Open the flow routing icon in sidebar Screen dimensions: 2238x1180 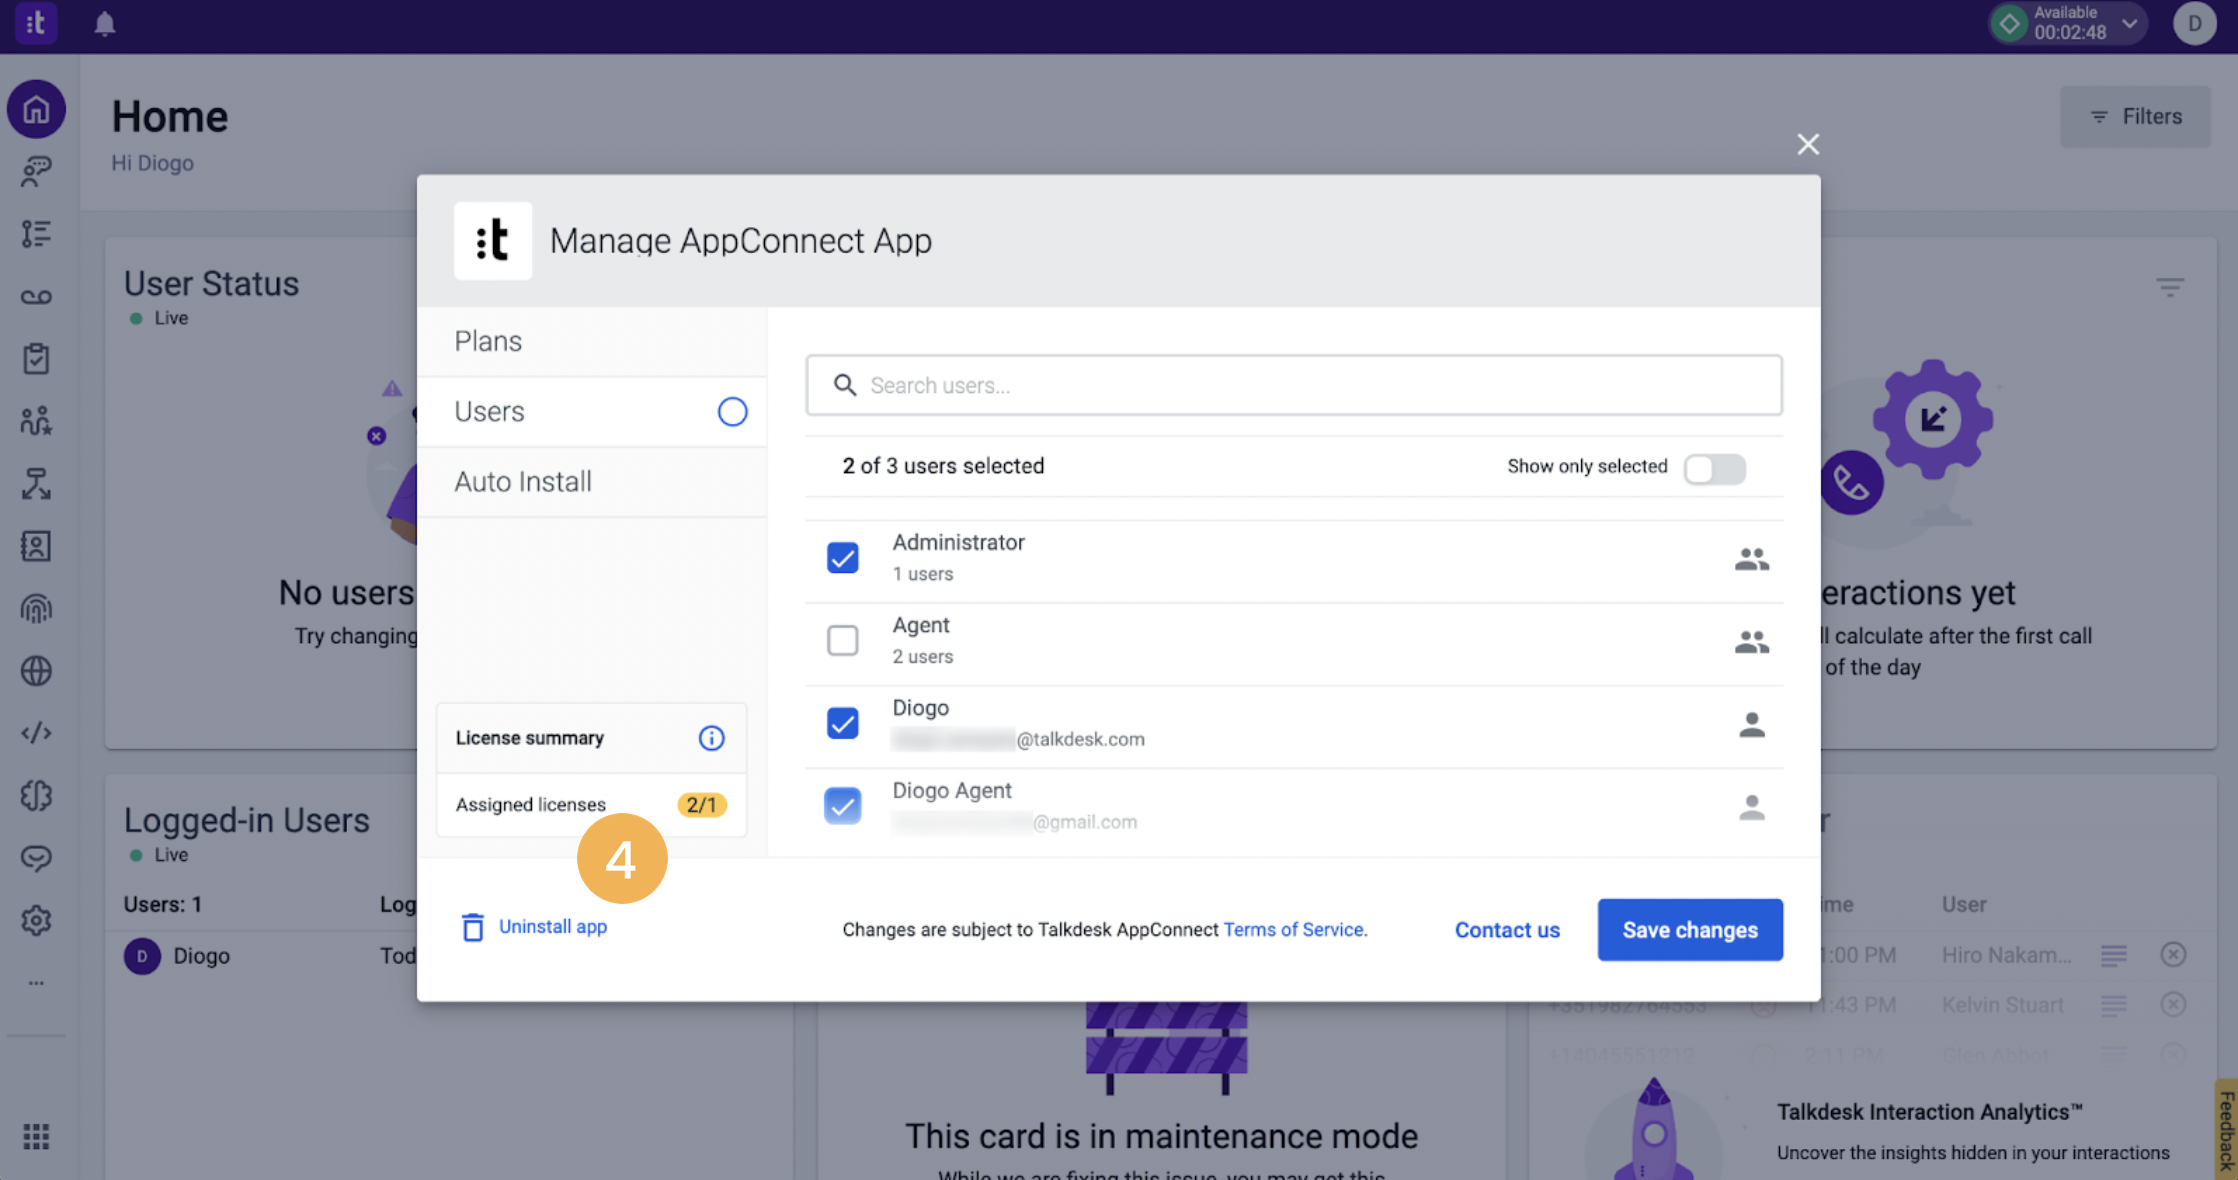36,484
